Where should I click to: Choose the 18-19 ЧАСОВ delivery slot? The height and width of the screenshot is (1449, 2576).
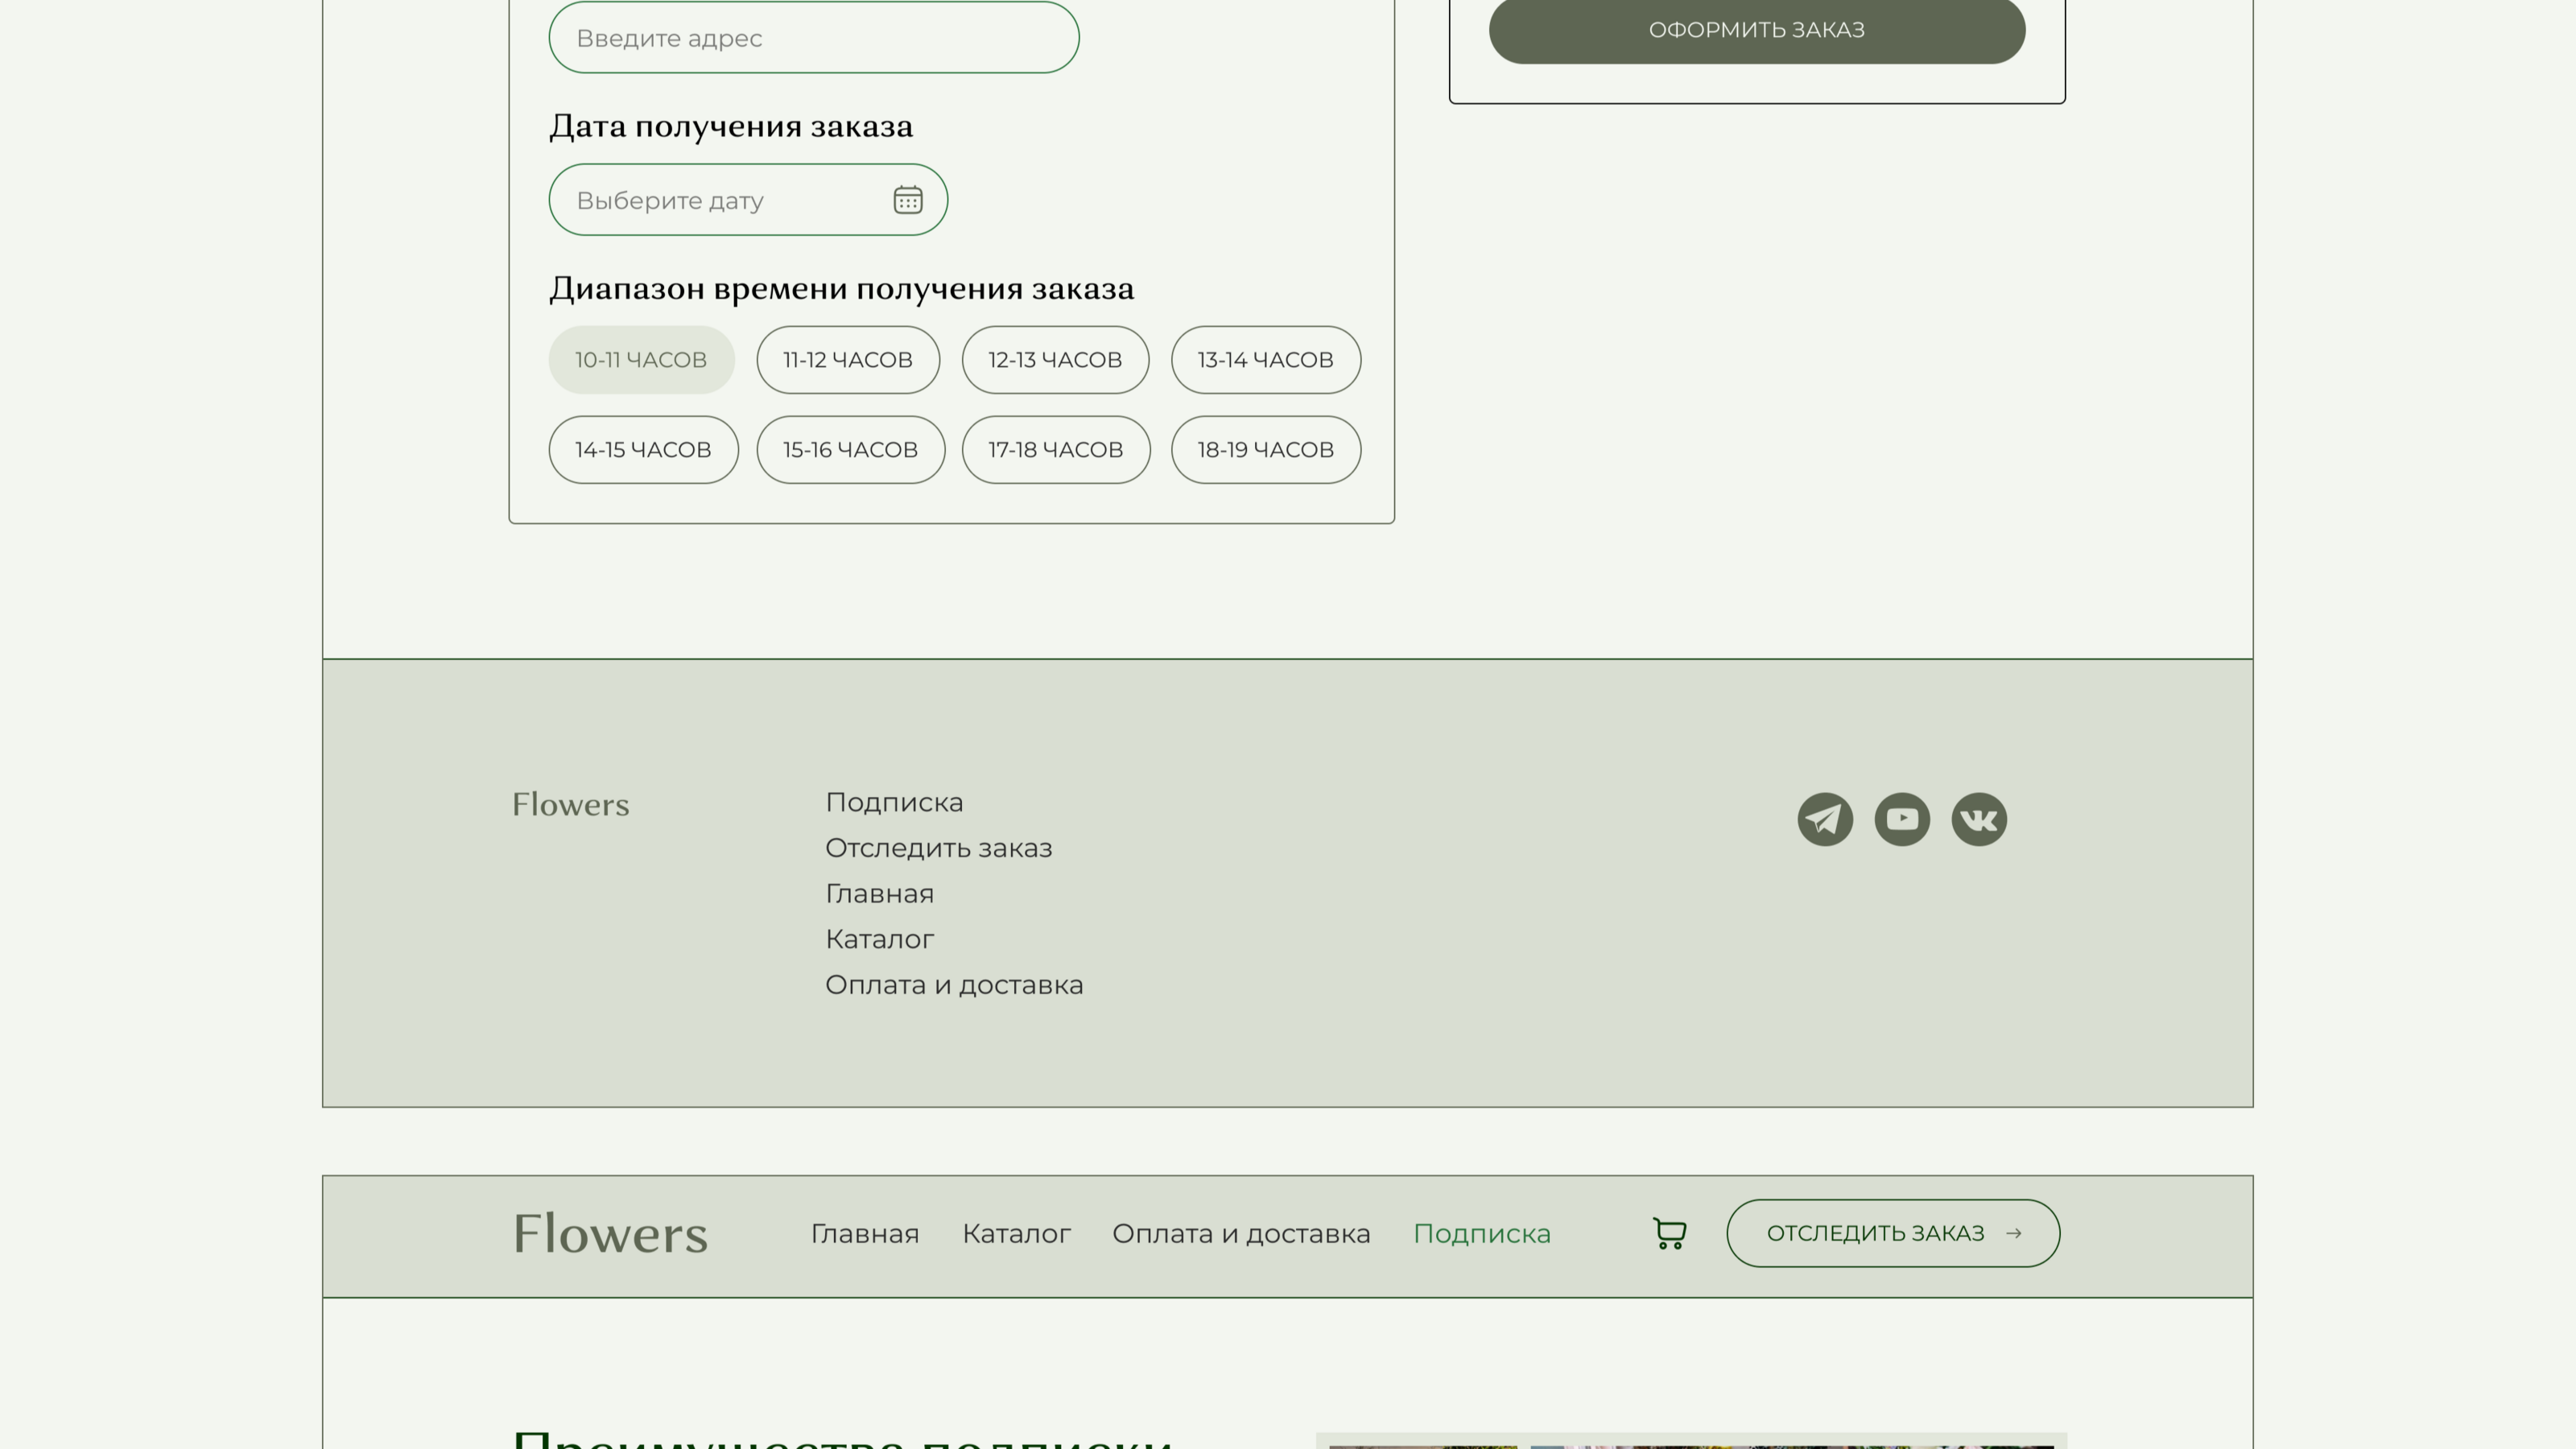tap(1265, 450)
